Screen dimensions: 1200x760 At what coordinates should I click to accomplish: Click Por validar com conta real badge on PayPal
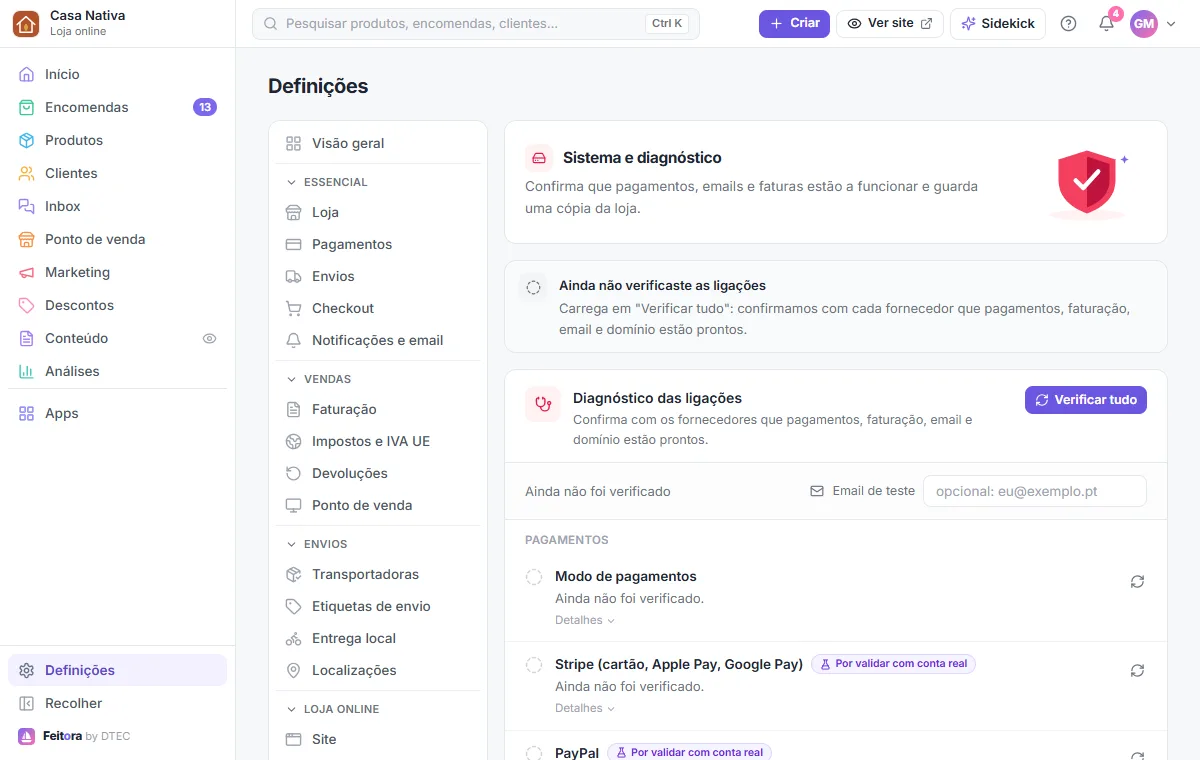click(x=689, y=752)
